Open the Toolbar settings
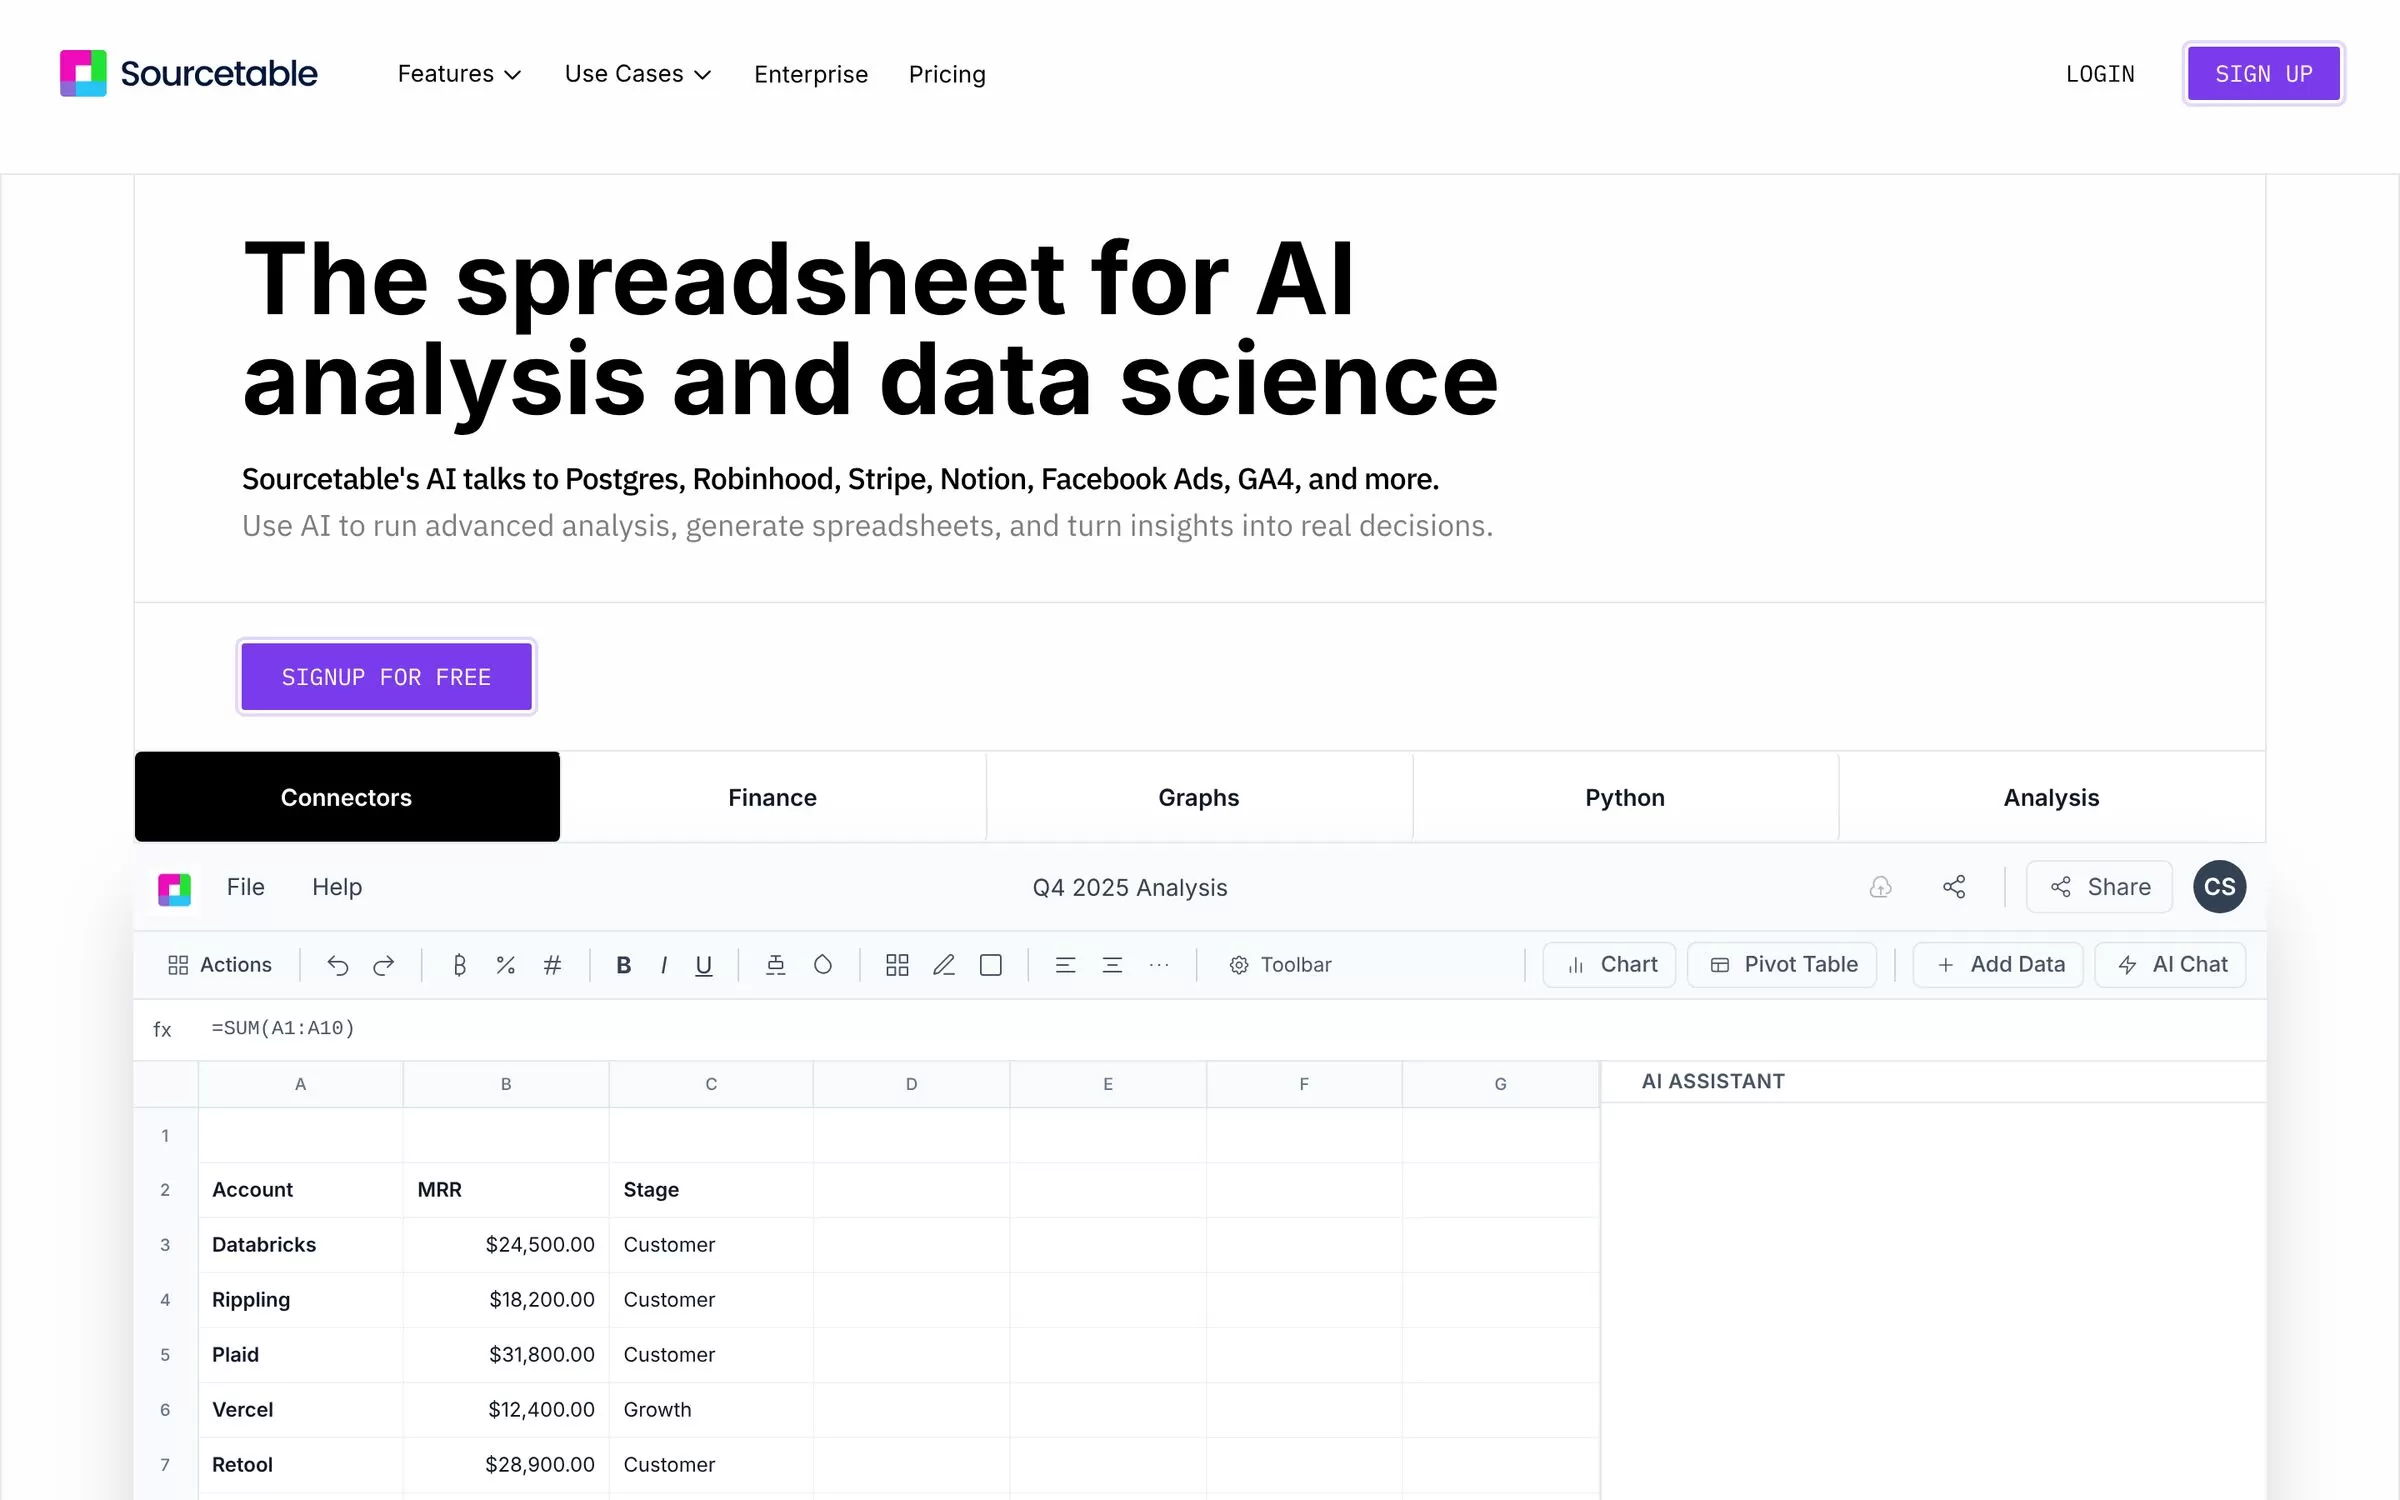Viewport: 2400px width, 1500px height. tap(1280, 965)
